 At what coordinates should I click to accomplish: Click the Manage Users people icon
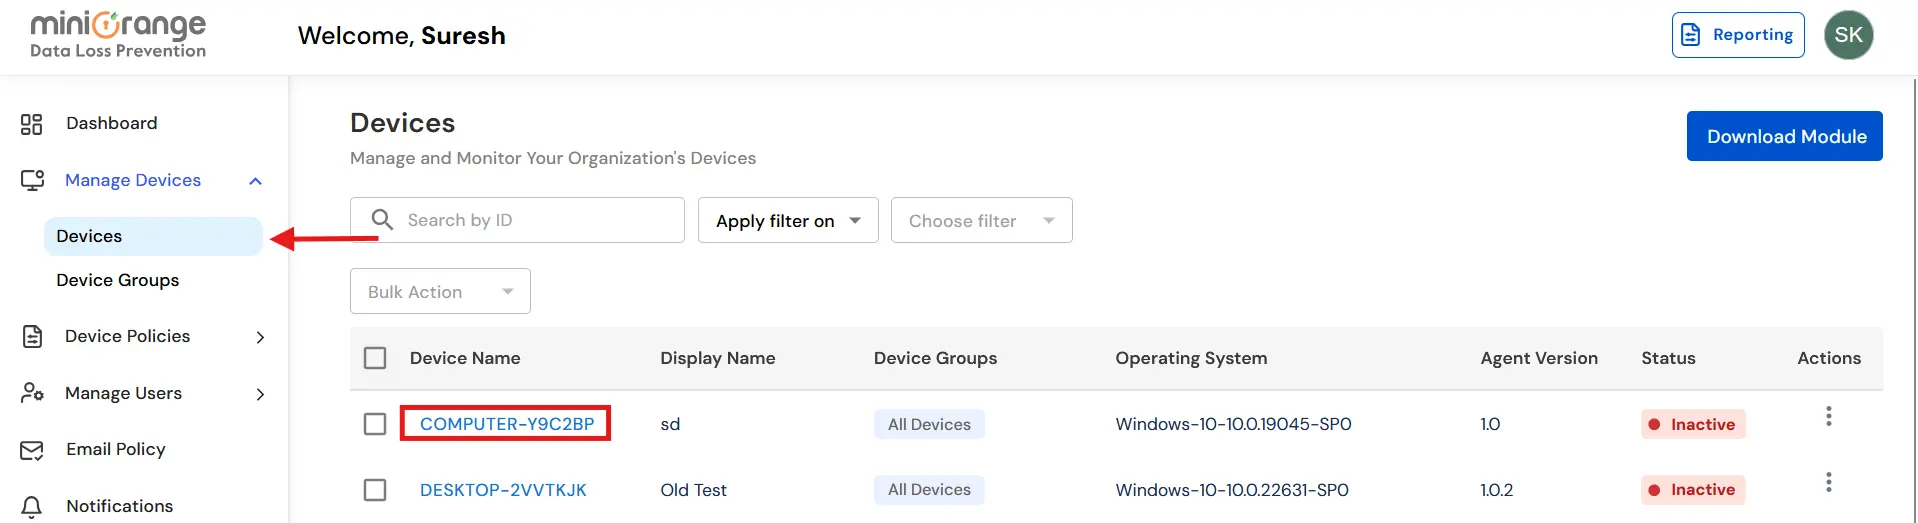click(32, 393)
